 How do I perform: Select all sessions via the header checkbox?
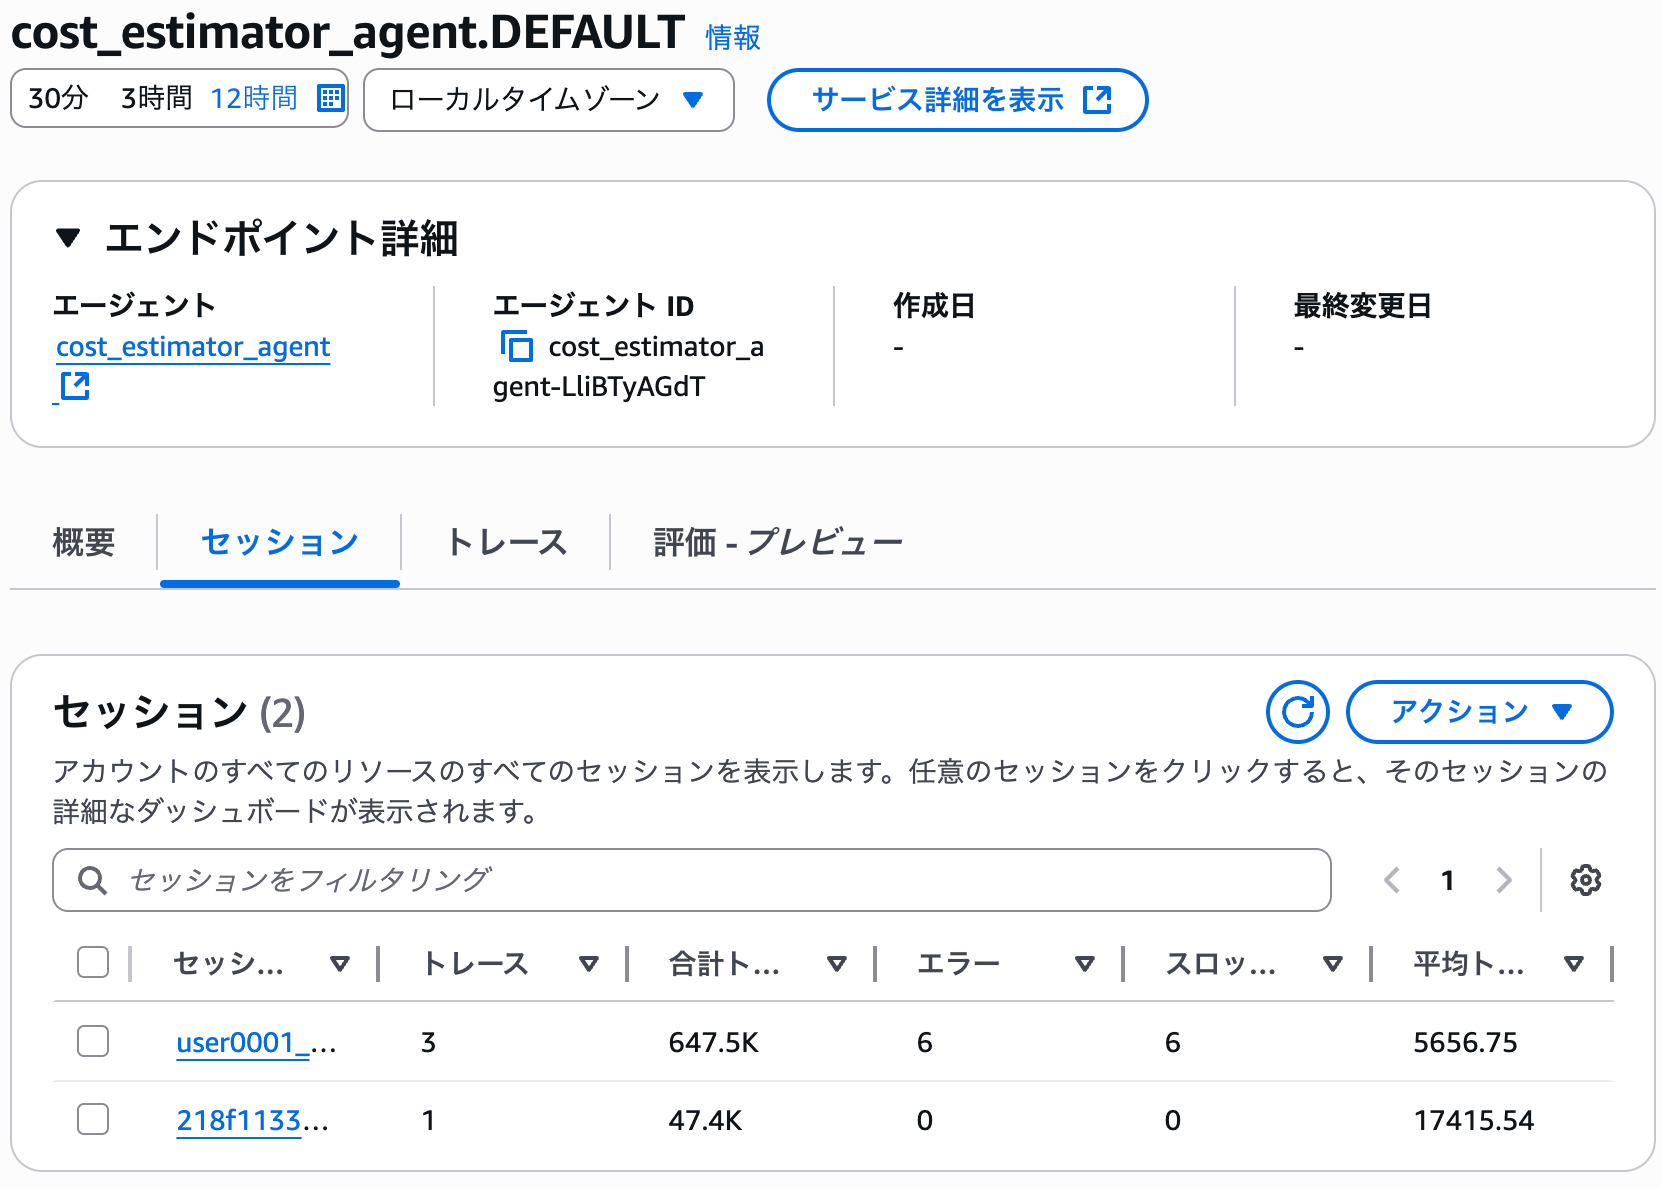[x=92, y=962]
